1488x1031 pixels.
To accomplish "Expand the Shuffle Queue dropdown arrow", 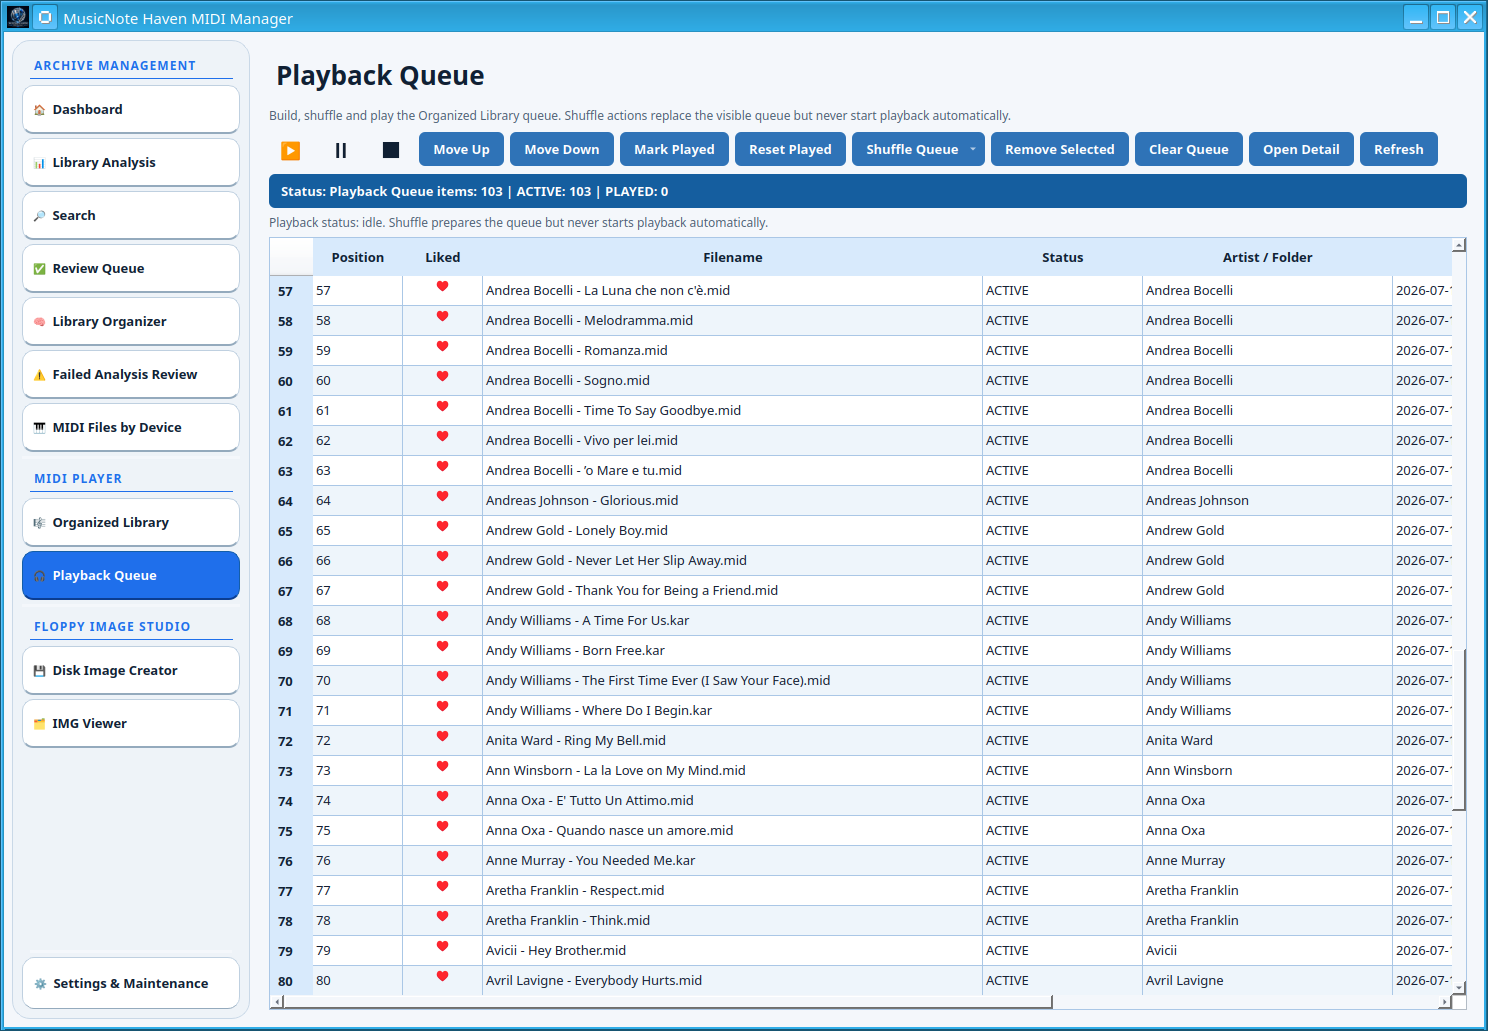I will pos(973,149).
